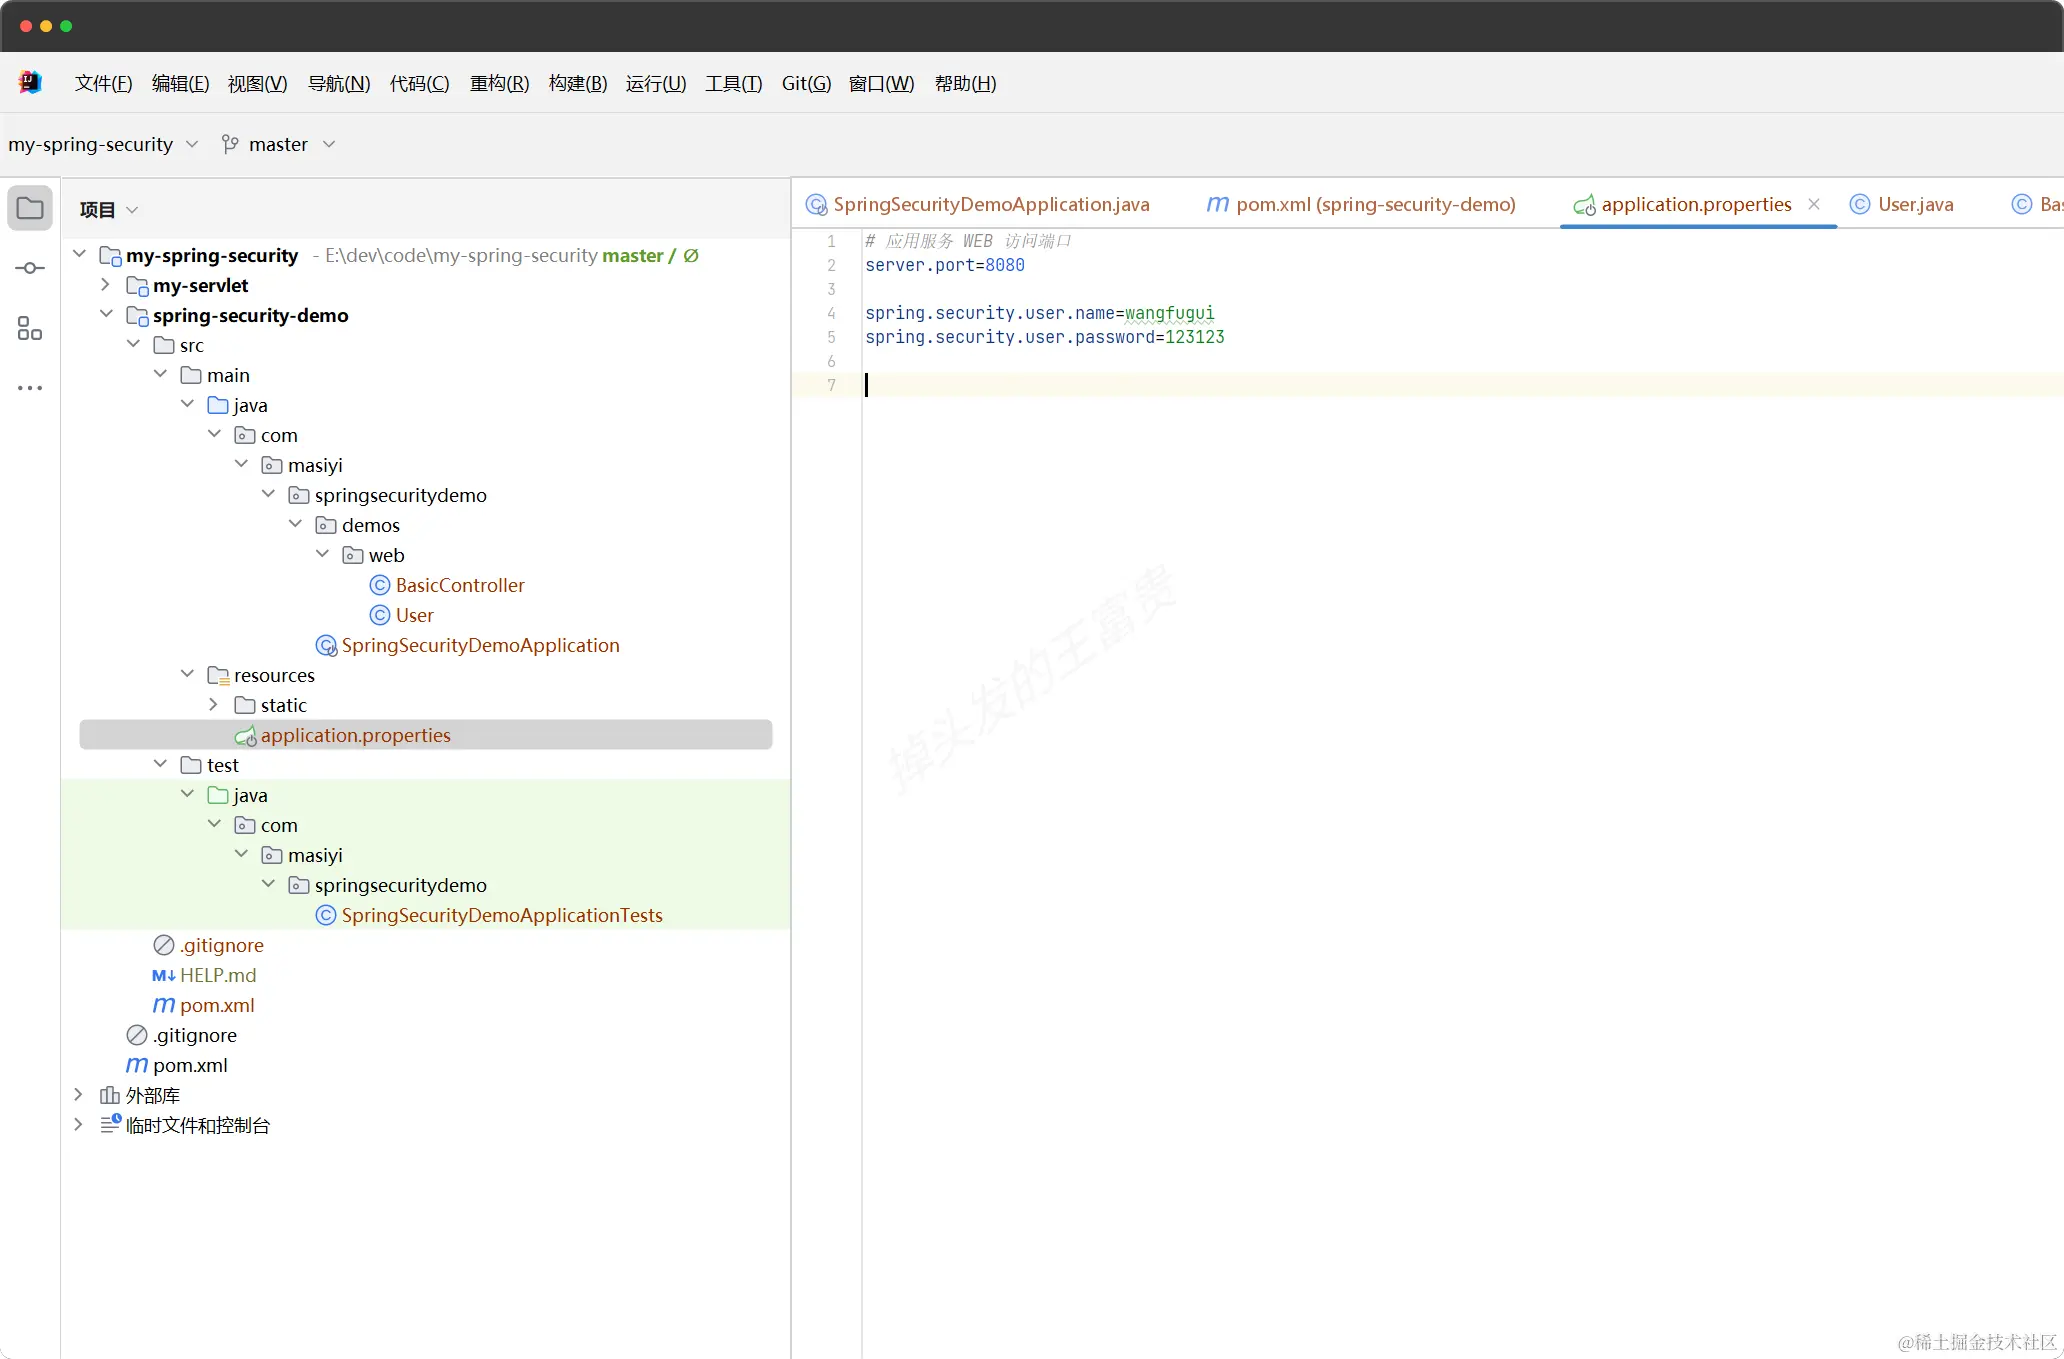Select BasicController in project tree
The height and width of the screenshot is (1359, 2064).
point(460,585)
